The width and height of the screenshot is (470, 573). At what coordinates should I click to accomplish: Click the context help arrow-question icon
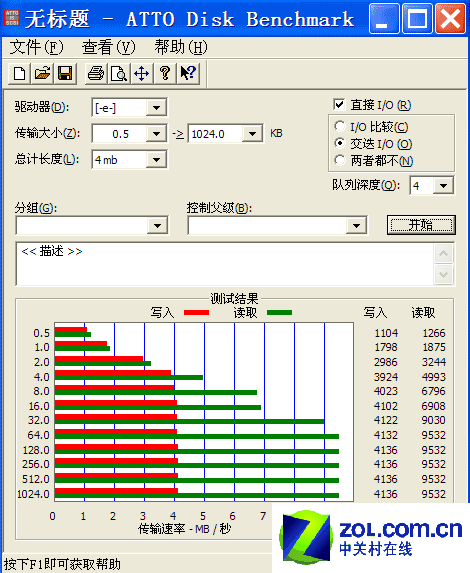[x=188, y=73]
